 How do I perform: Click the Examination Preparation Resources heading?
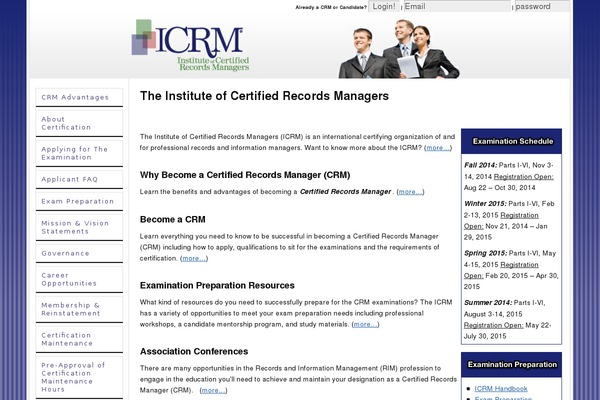pos(217,286)
